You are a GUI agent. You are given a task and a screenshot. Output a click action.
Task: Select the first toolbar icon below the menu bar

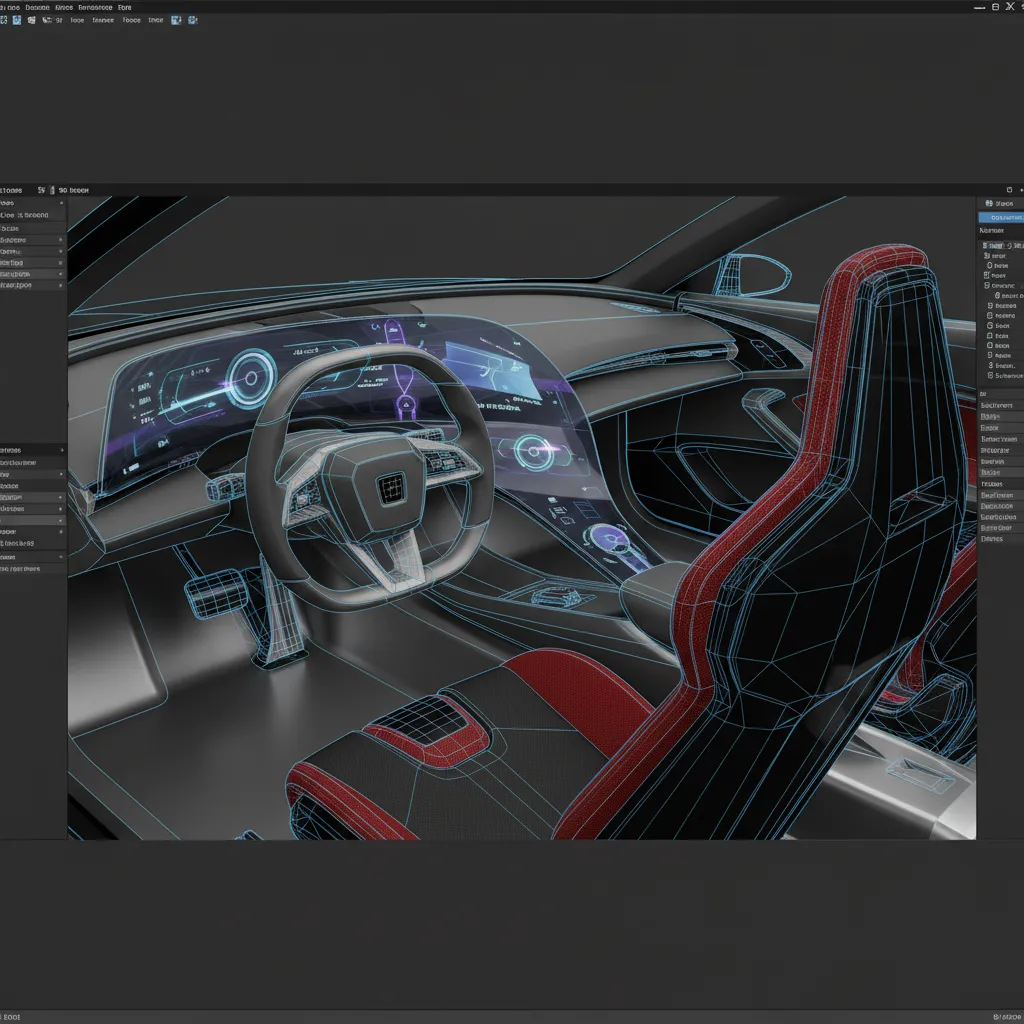click(5, 20)
